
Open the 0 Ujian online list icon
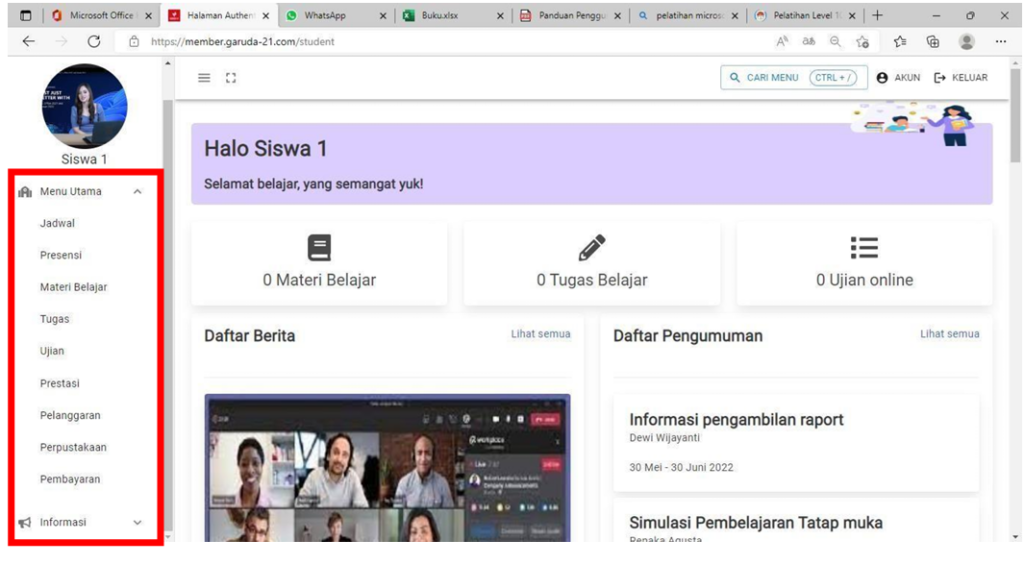pyautogui.click(x=864, y=248)
